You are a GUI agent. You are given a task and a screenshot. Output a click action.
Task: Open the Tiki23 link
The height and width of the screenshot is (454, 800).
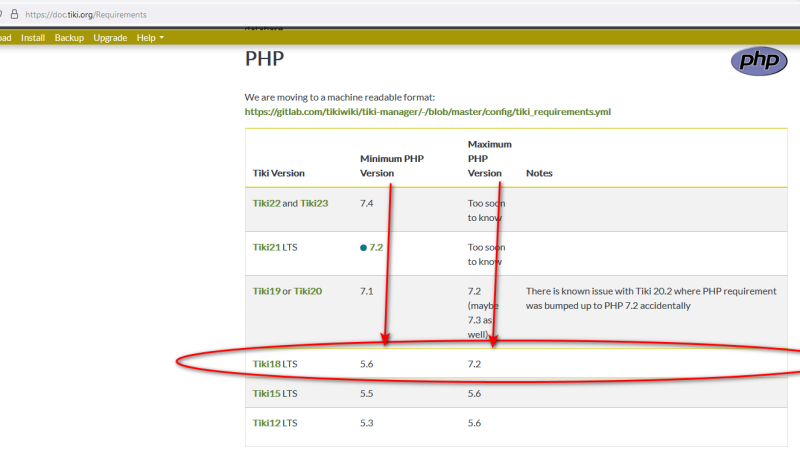click(314, 203)
